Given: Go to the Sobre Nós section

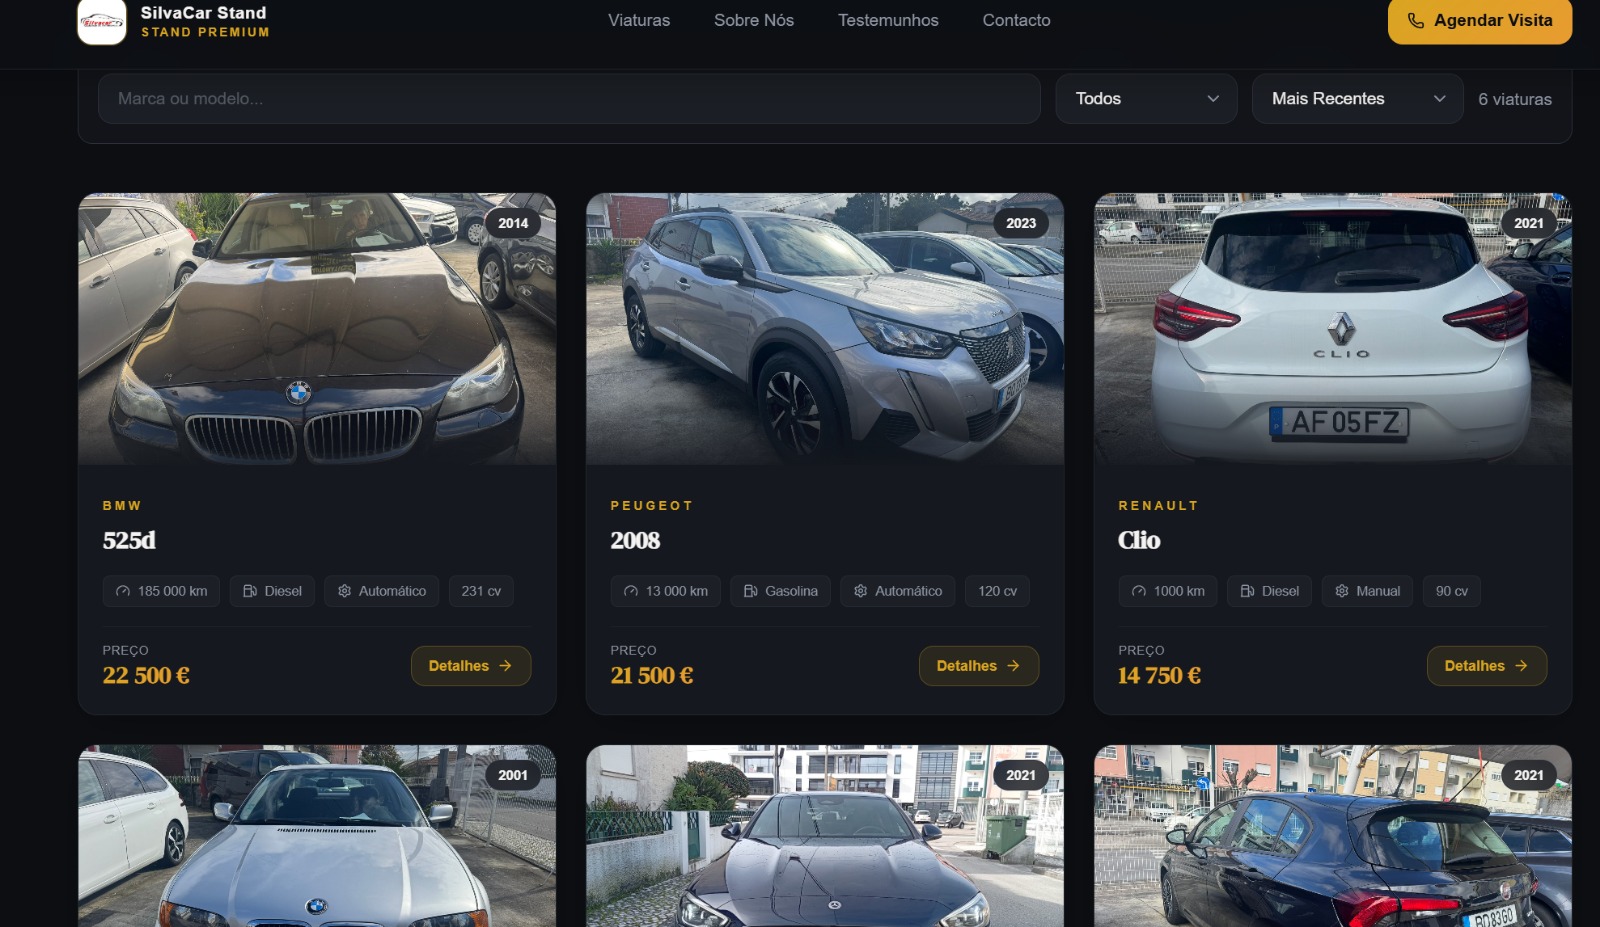Looking at the screenshot, I should click(753, 20).
